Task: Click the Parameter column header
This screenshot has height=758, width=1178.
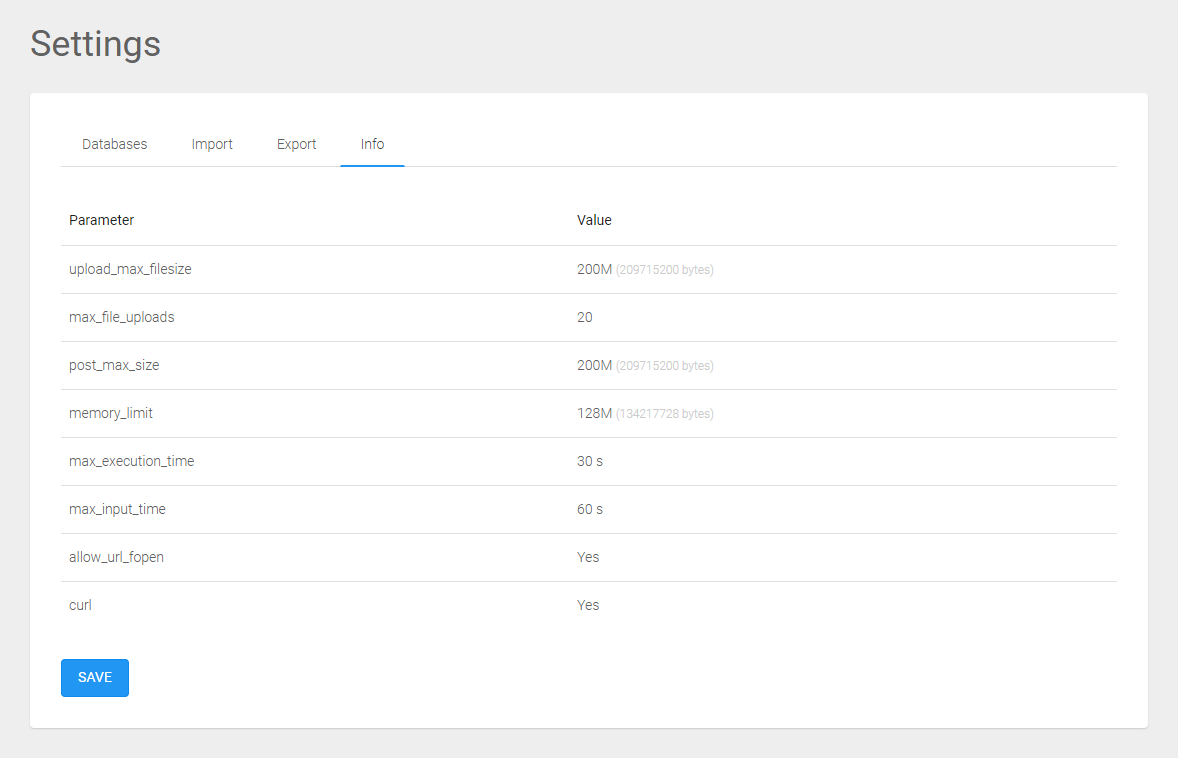Action: click(x=101, y=220)
